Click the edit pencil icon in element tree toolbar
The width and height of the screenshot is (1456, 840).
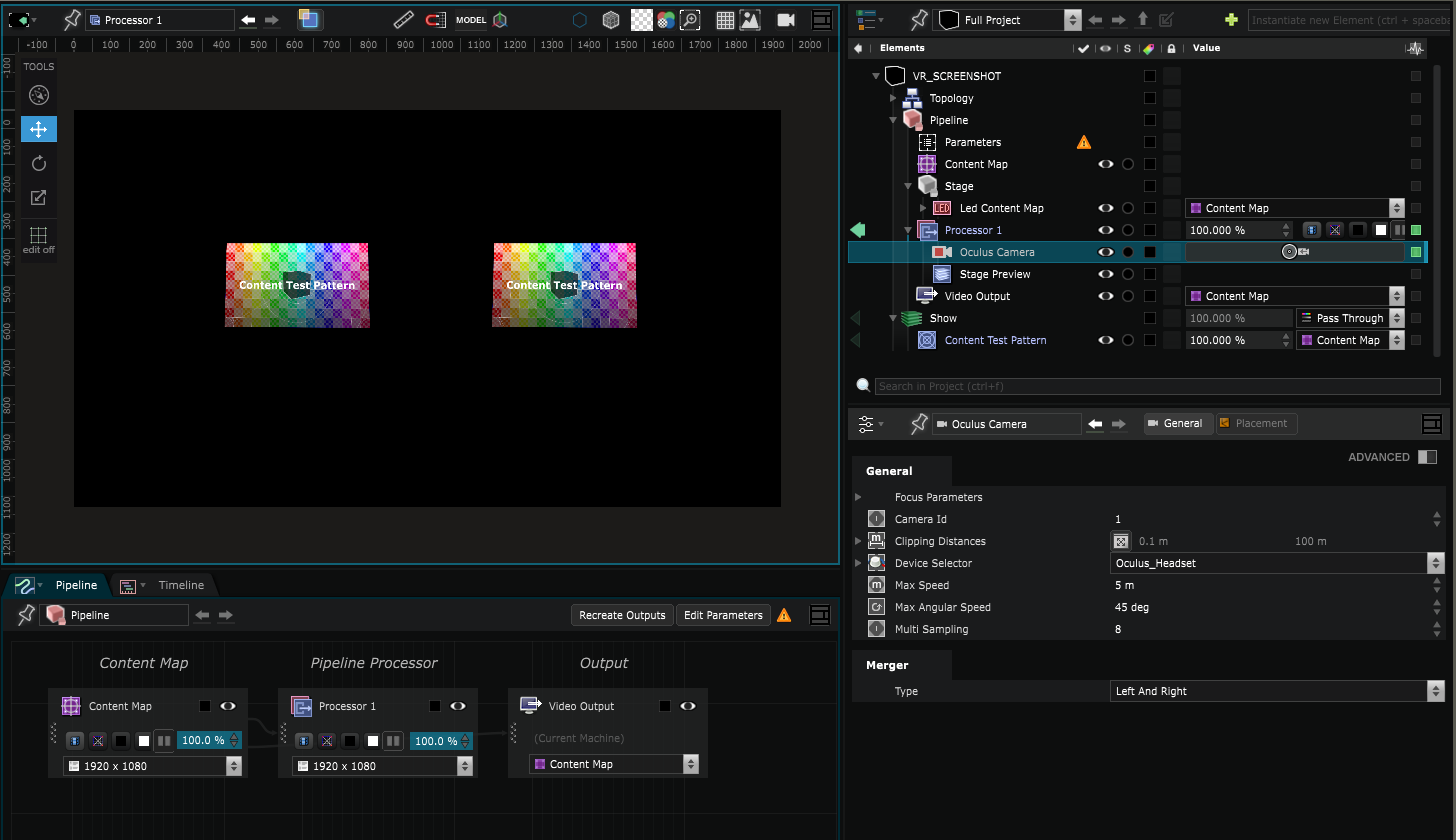coord(1166,20)
